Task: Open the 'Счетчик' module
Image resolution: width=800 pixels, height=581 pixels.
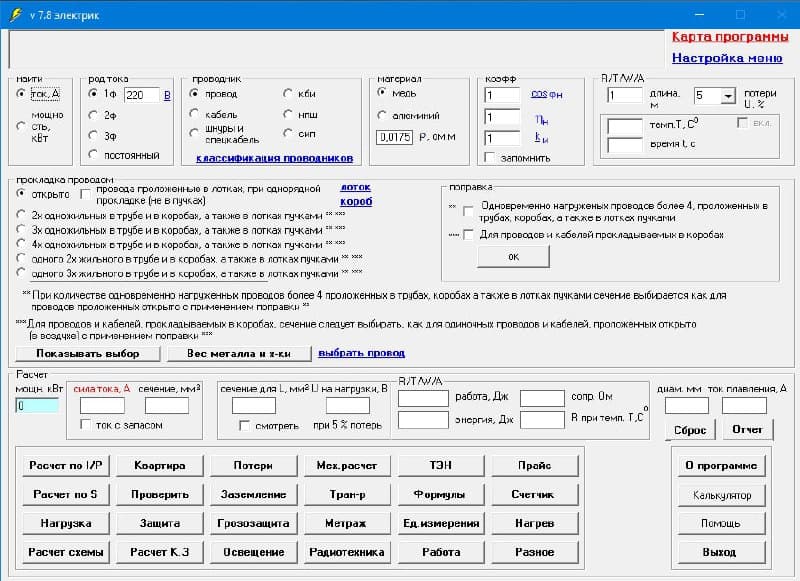Action: tap(535, 495)
